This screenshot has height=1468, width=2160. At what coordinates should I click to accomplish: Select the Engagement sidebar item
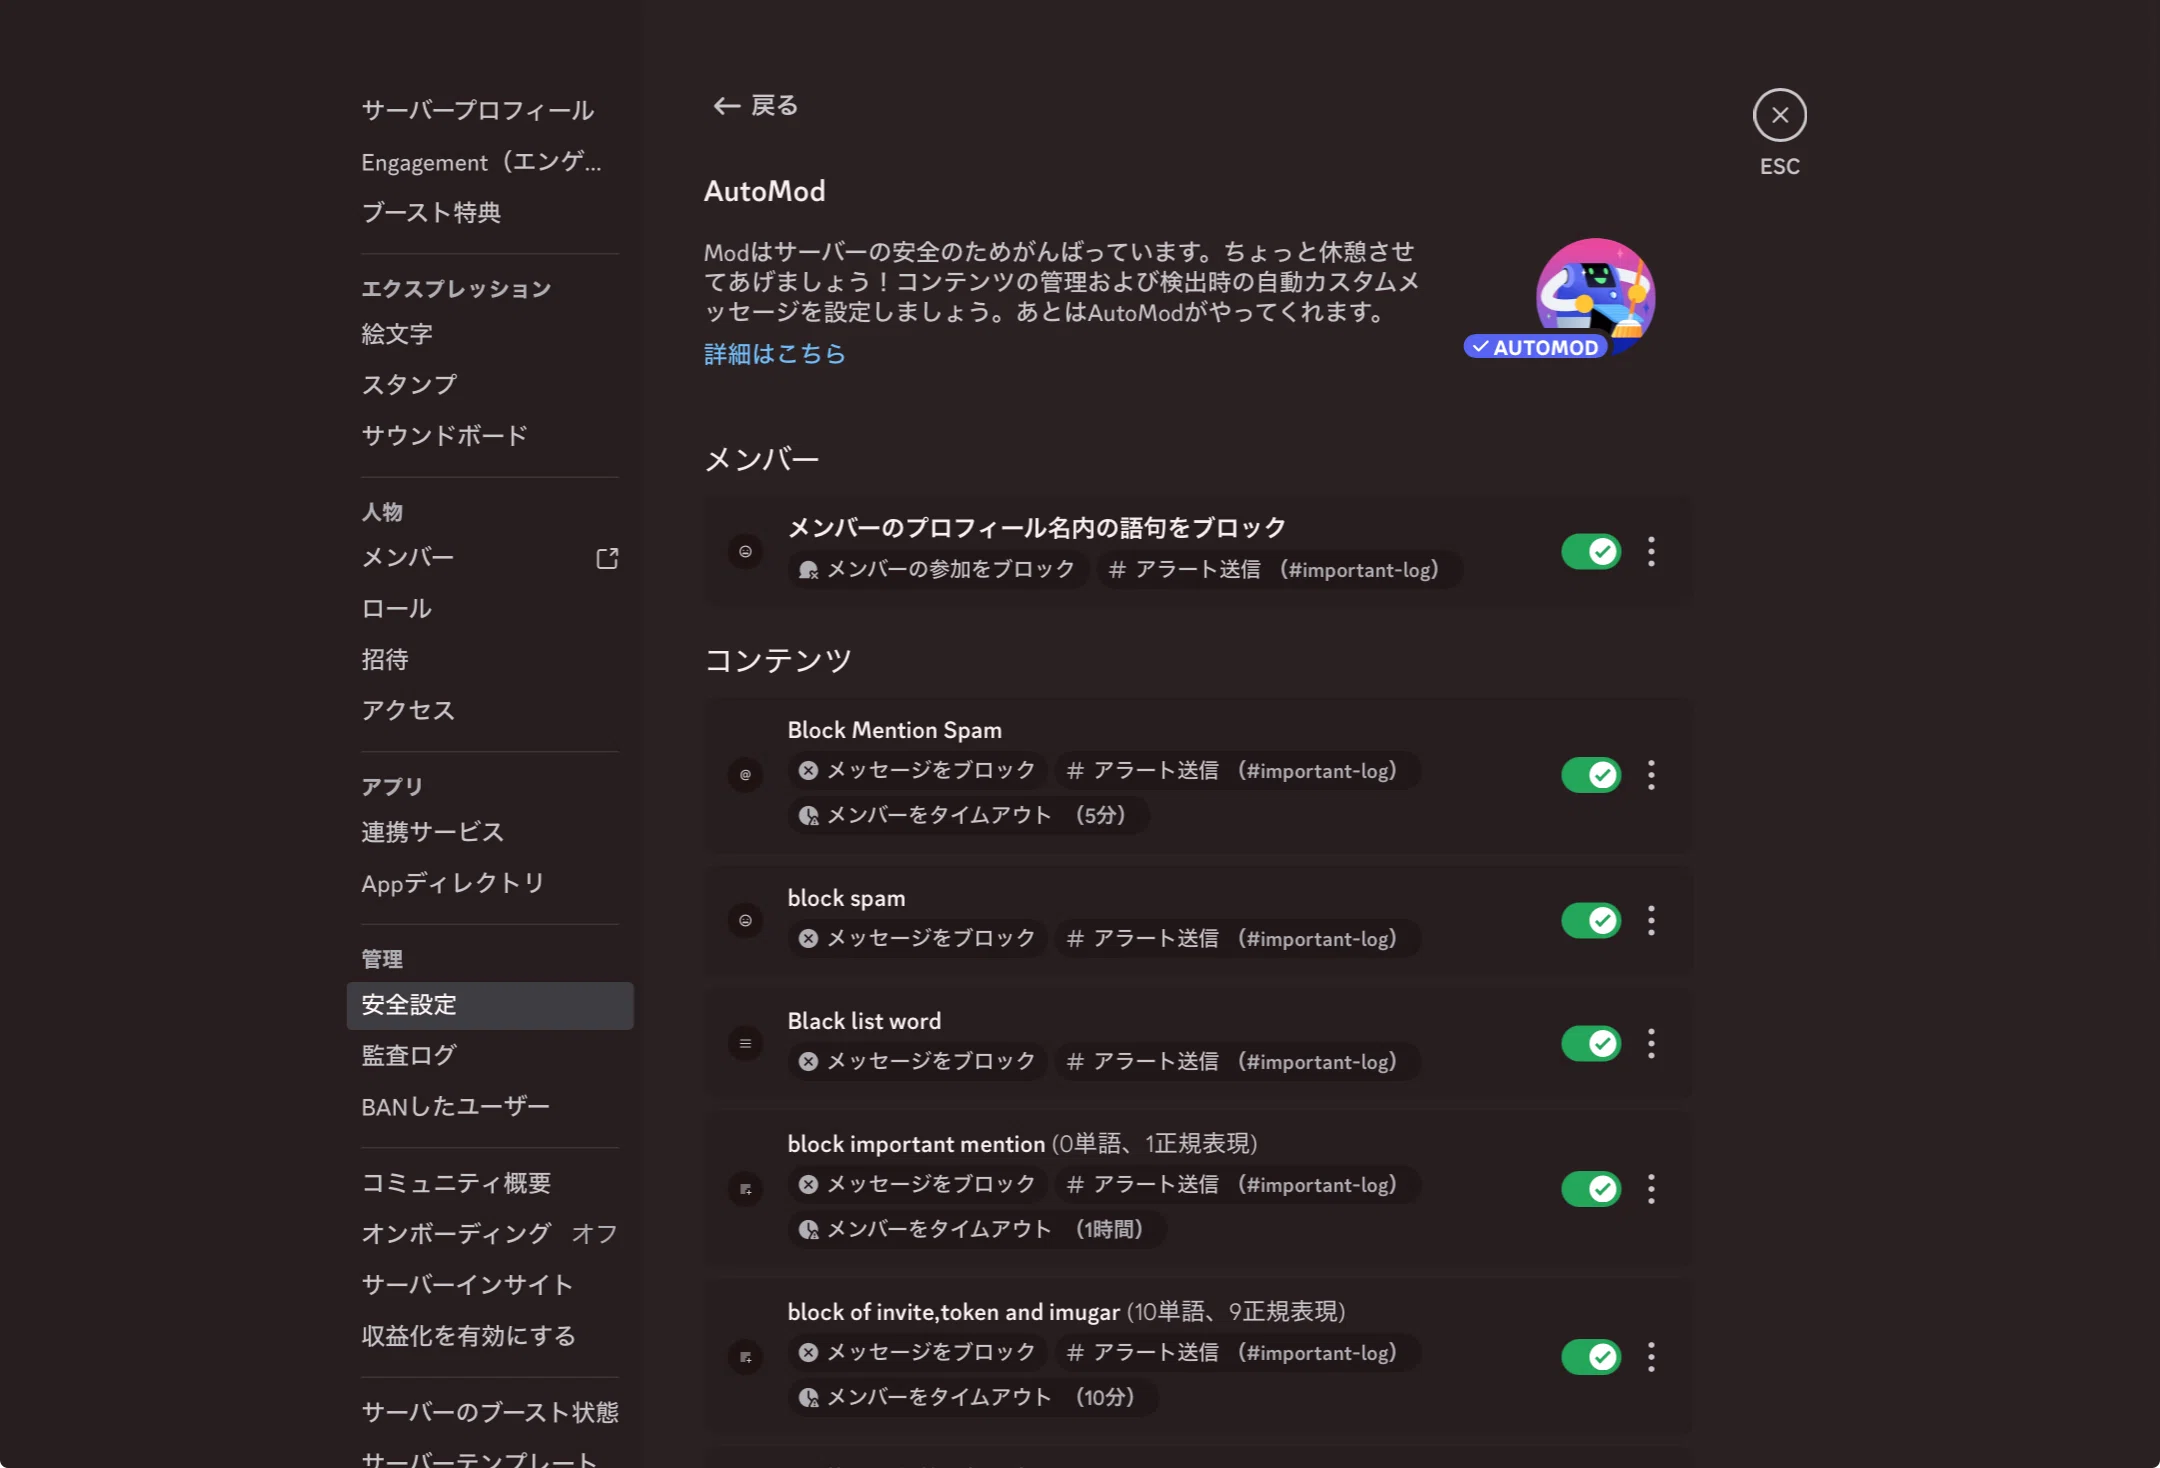point(490,161)
